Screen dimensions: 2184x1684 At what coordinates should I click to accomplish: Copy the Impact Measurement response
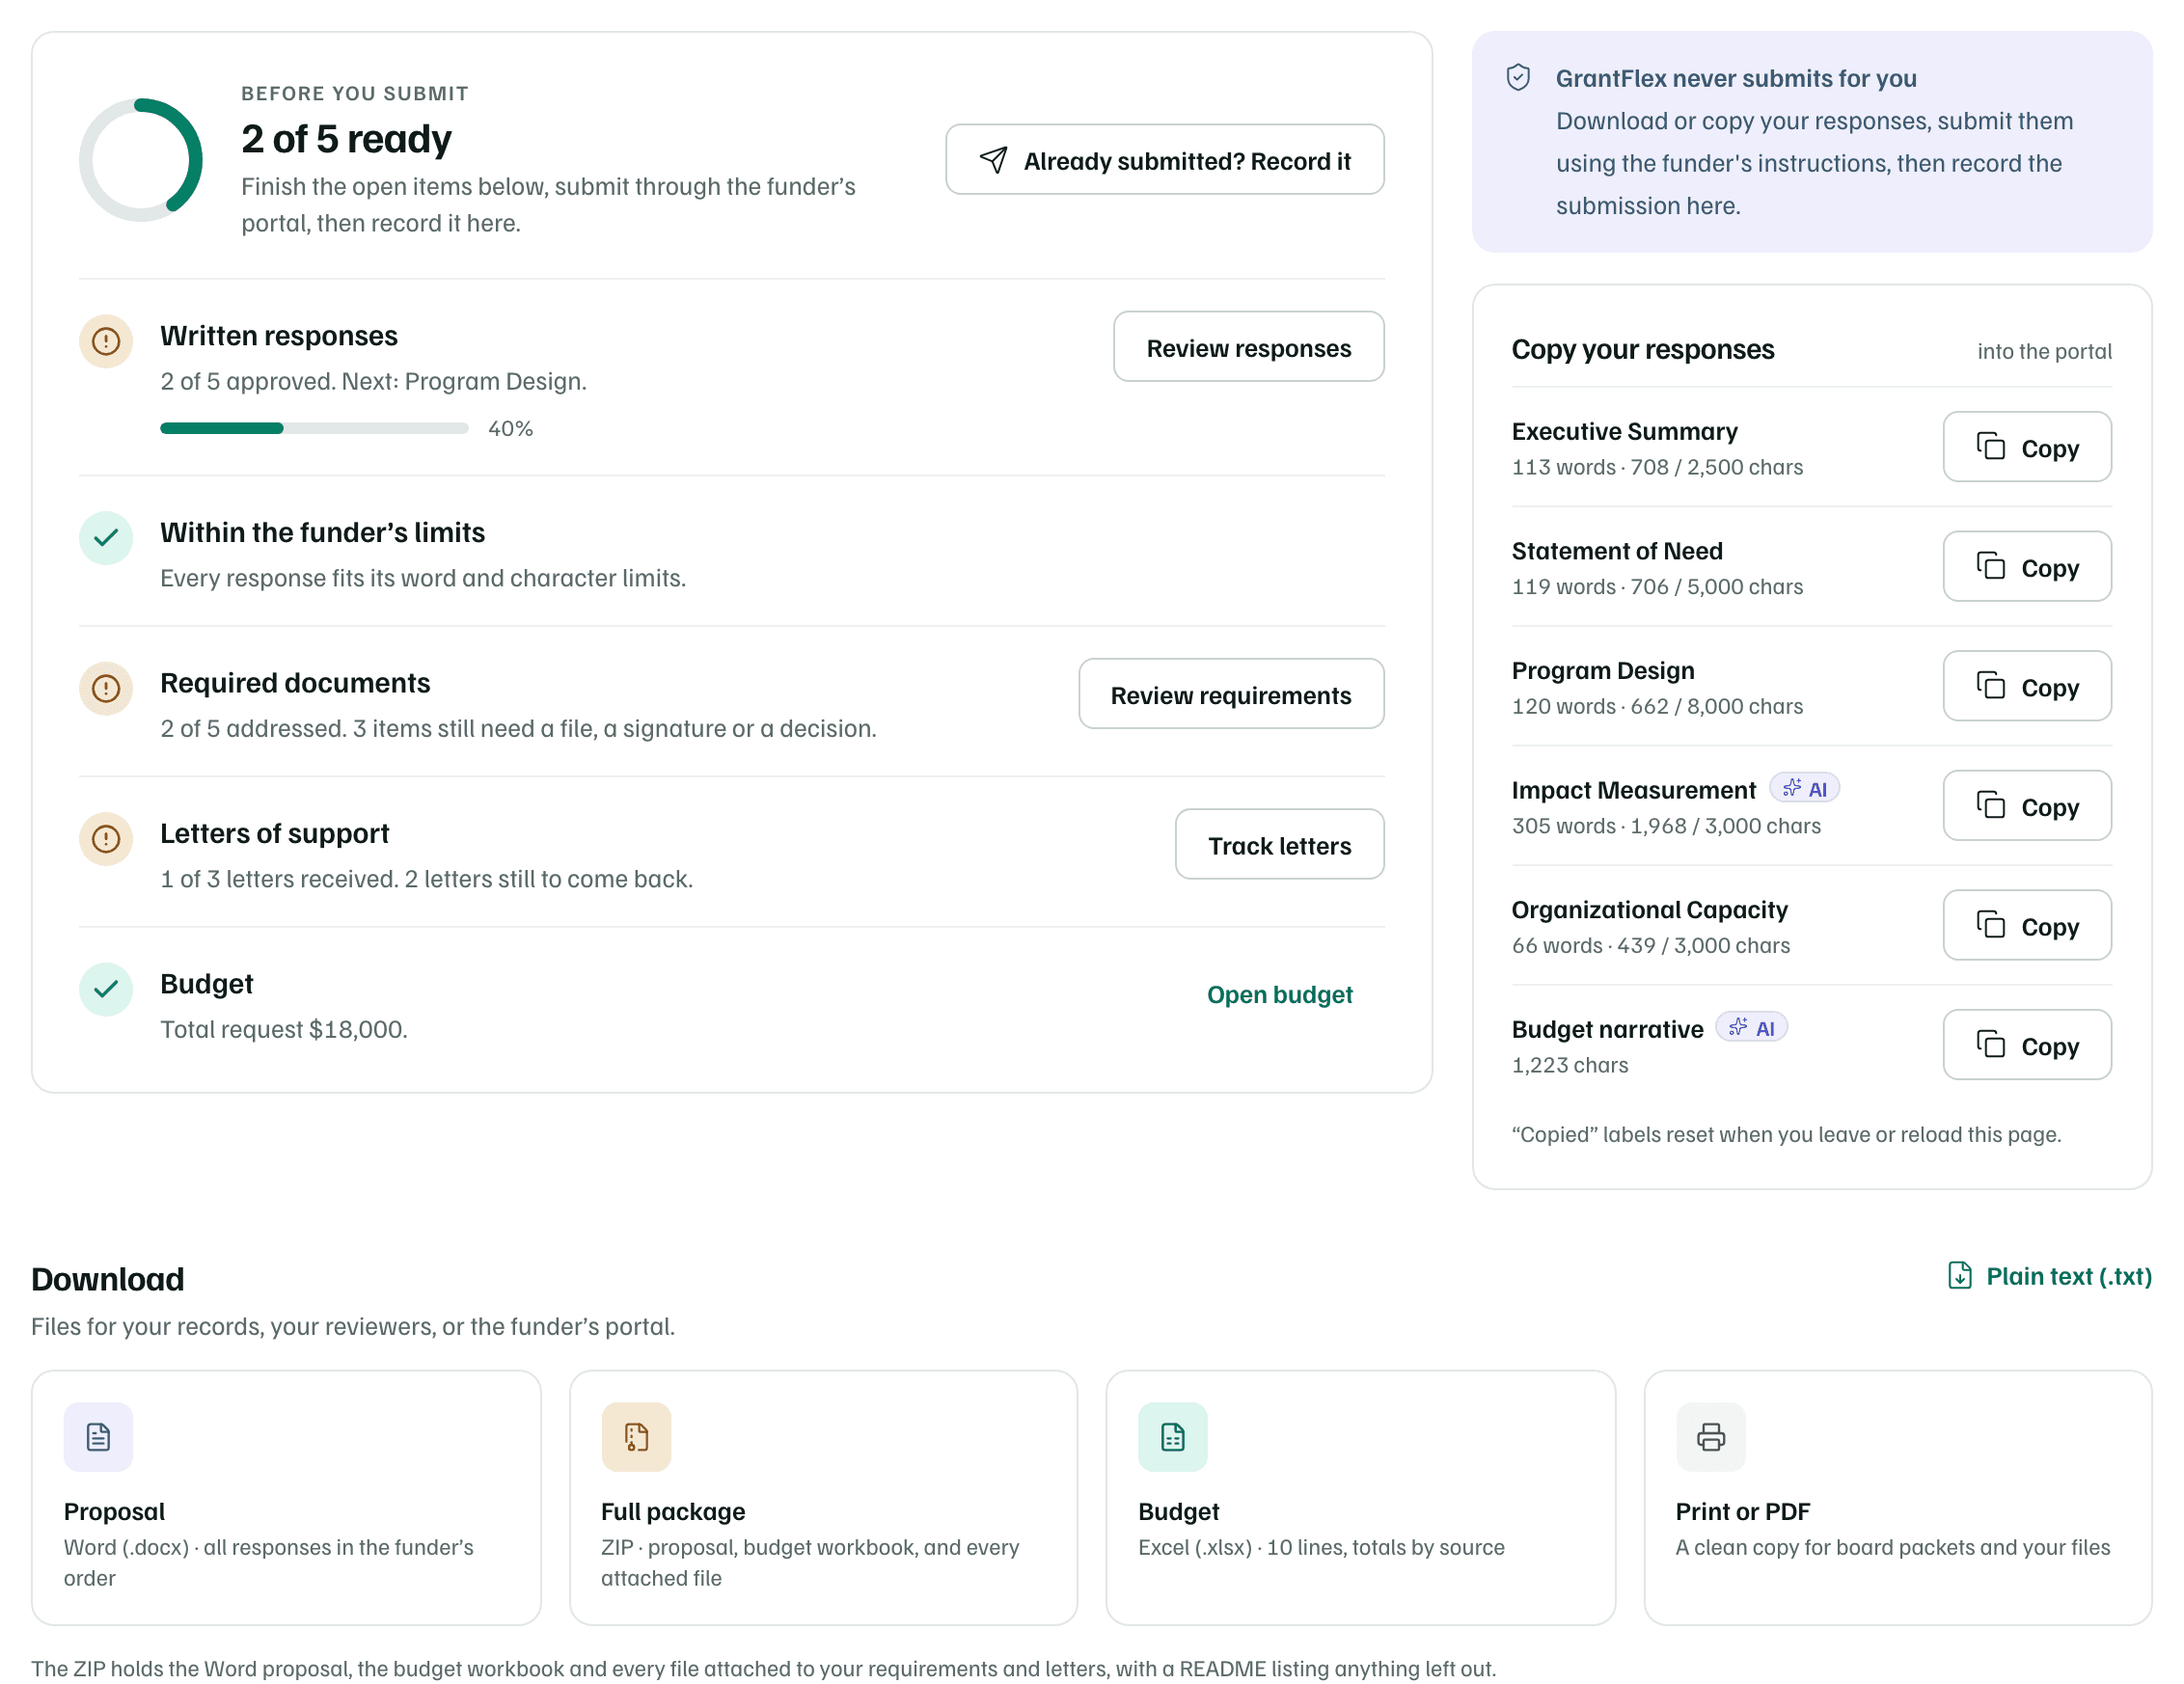tap(2027, 806)
